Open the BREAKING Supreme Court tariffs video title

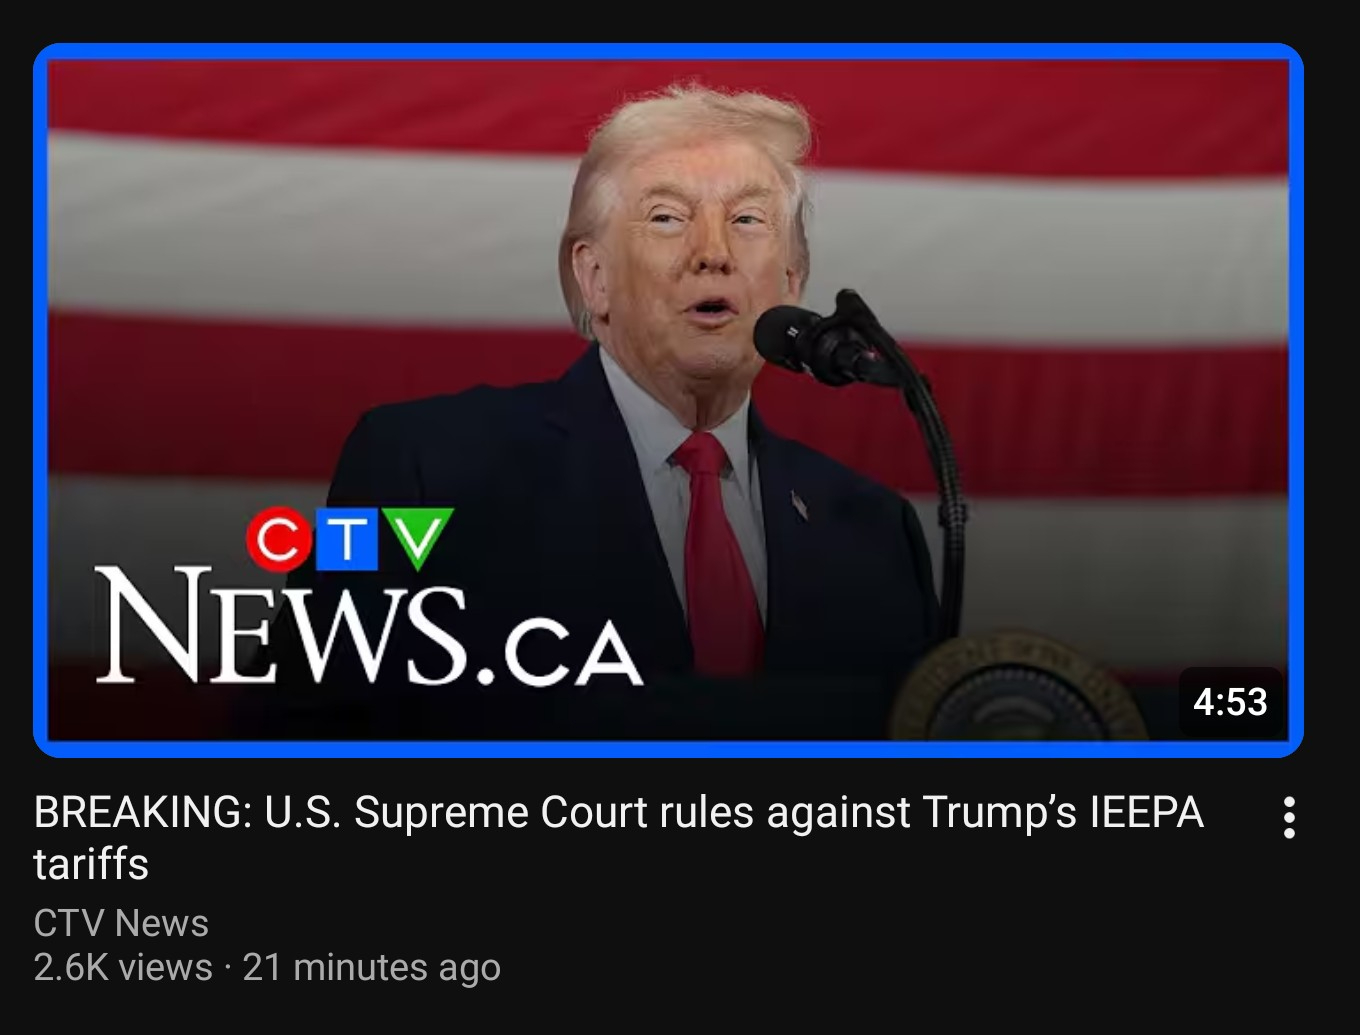pyautogui.click(x=618, y=838)
